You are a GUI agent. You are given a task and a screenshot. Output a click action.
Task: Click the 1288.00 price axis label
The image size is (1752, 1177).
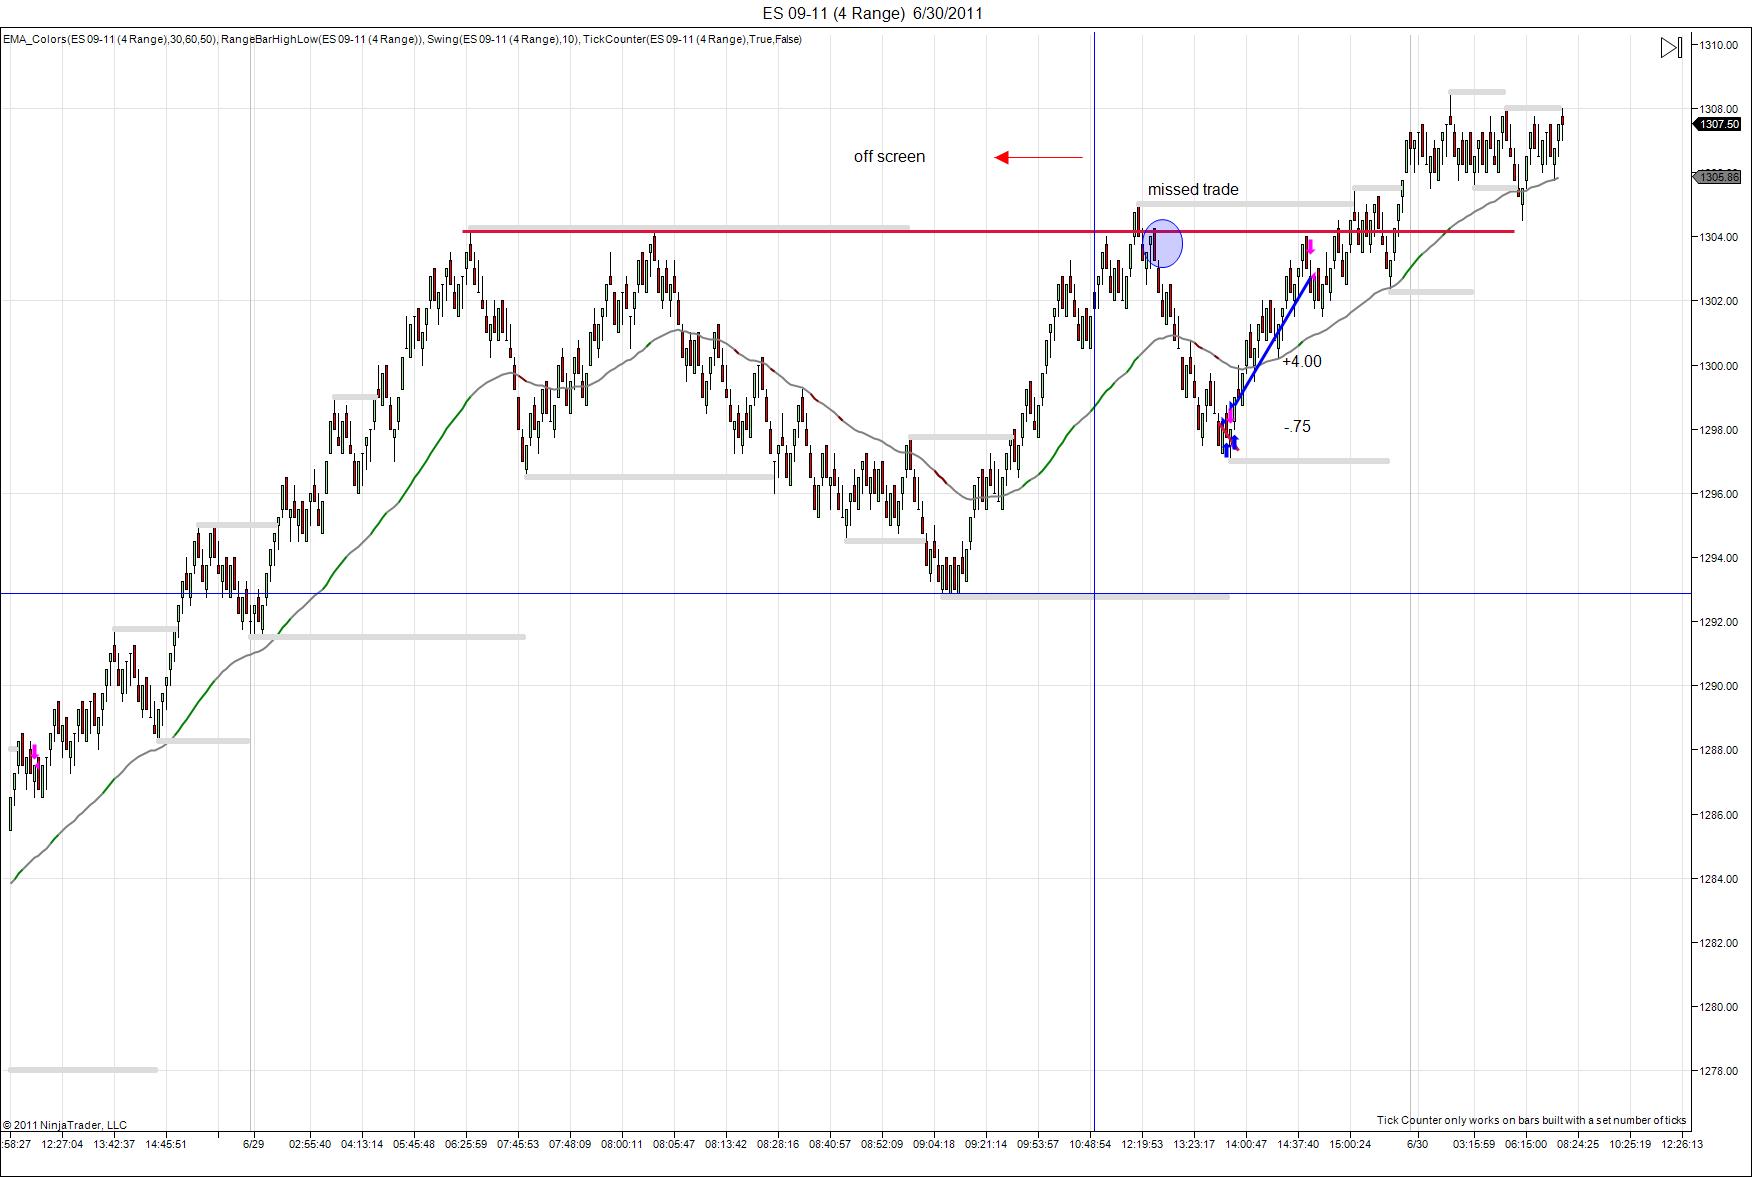(1718, 750)
